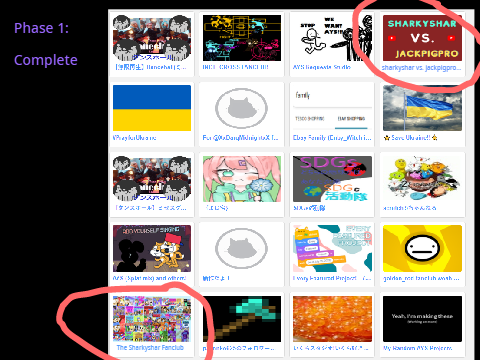Click the '#PrayforUkraine' studio title
The image size is (480, 360).
click(x=135, y=138)
